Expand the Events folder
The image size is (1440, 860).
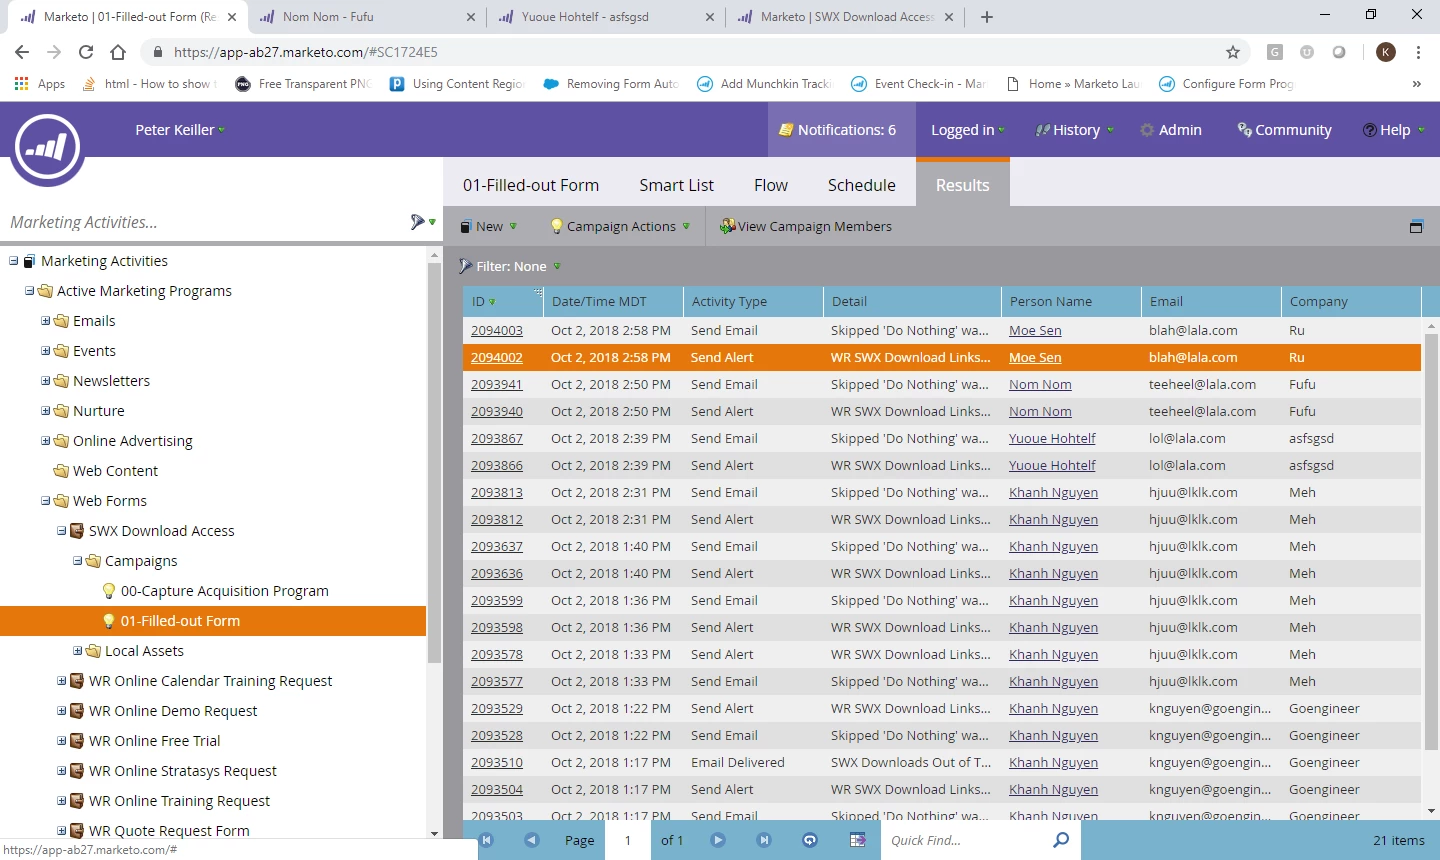pyautogui.click(x=46, y=351)
